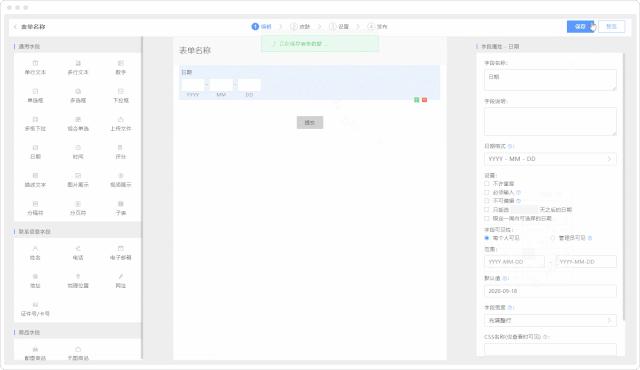Click the YYYY box in date field
640x370 pixels.
(192, 85)
